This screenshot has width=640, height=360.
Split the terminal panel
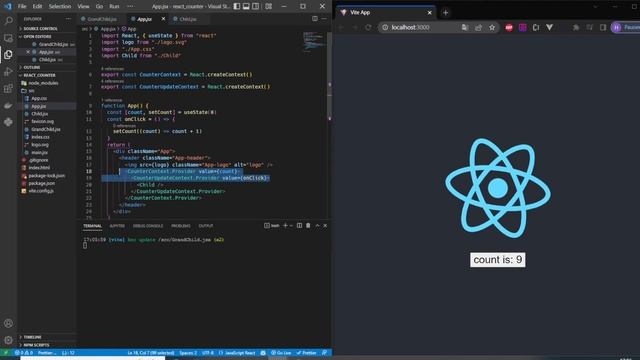(x=299, y=225)
